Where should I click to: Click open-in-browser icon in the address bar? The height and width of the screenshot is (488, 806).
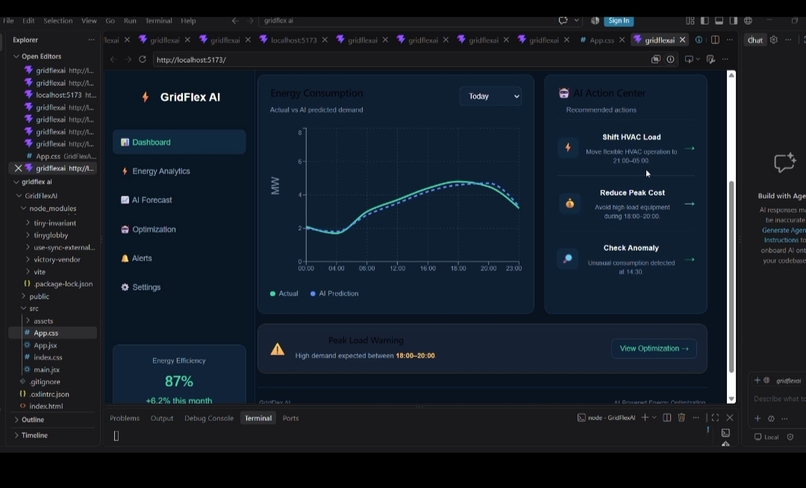(x=655, y=60)
